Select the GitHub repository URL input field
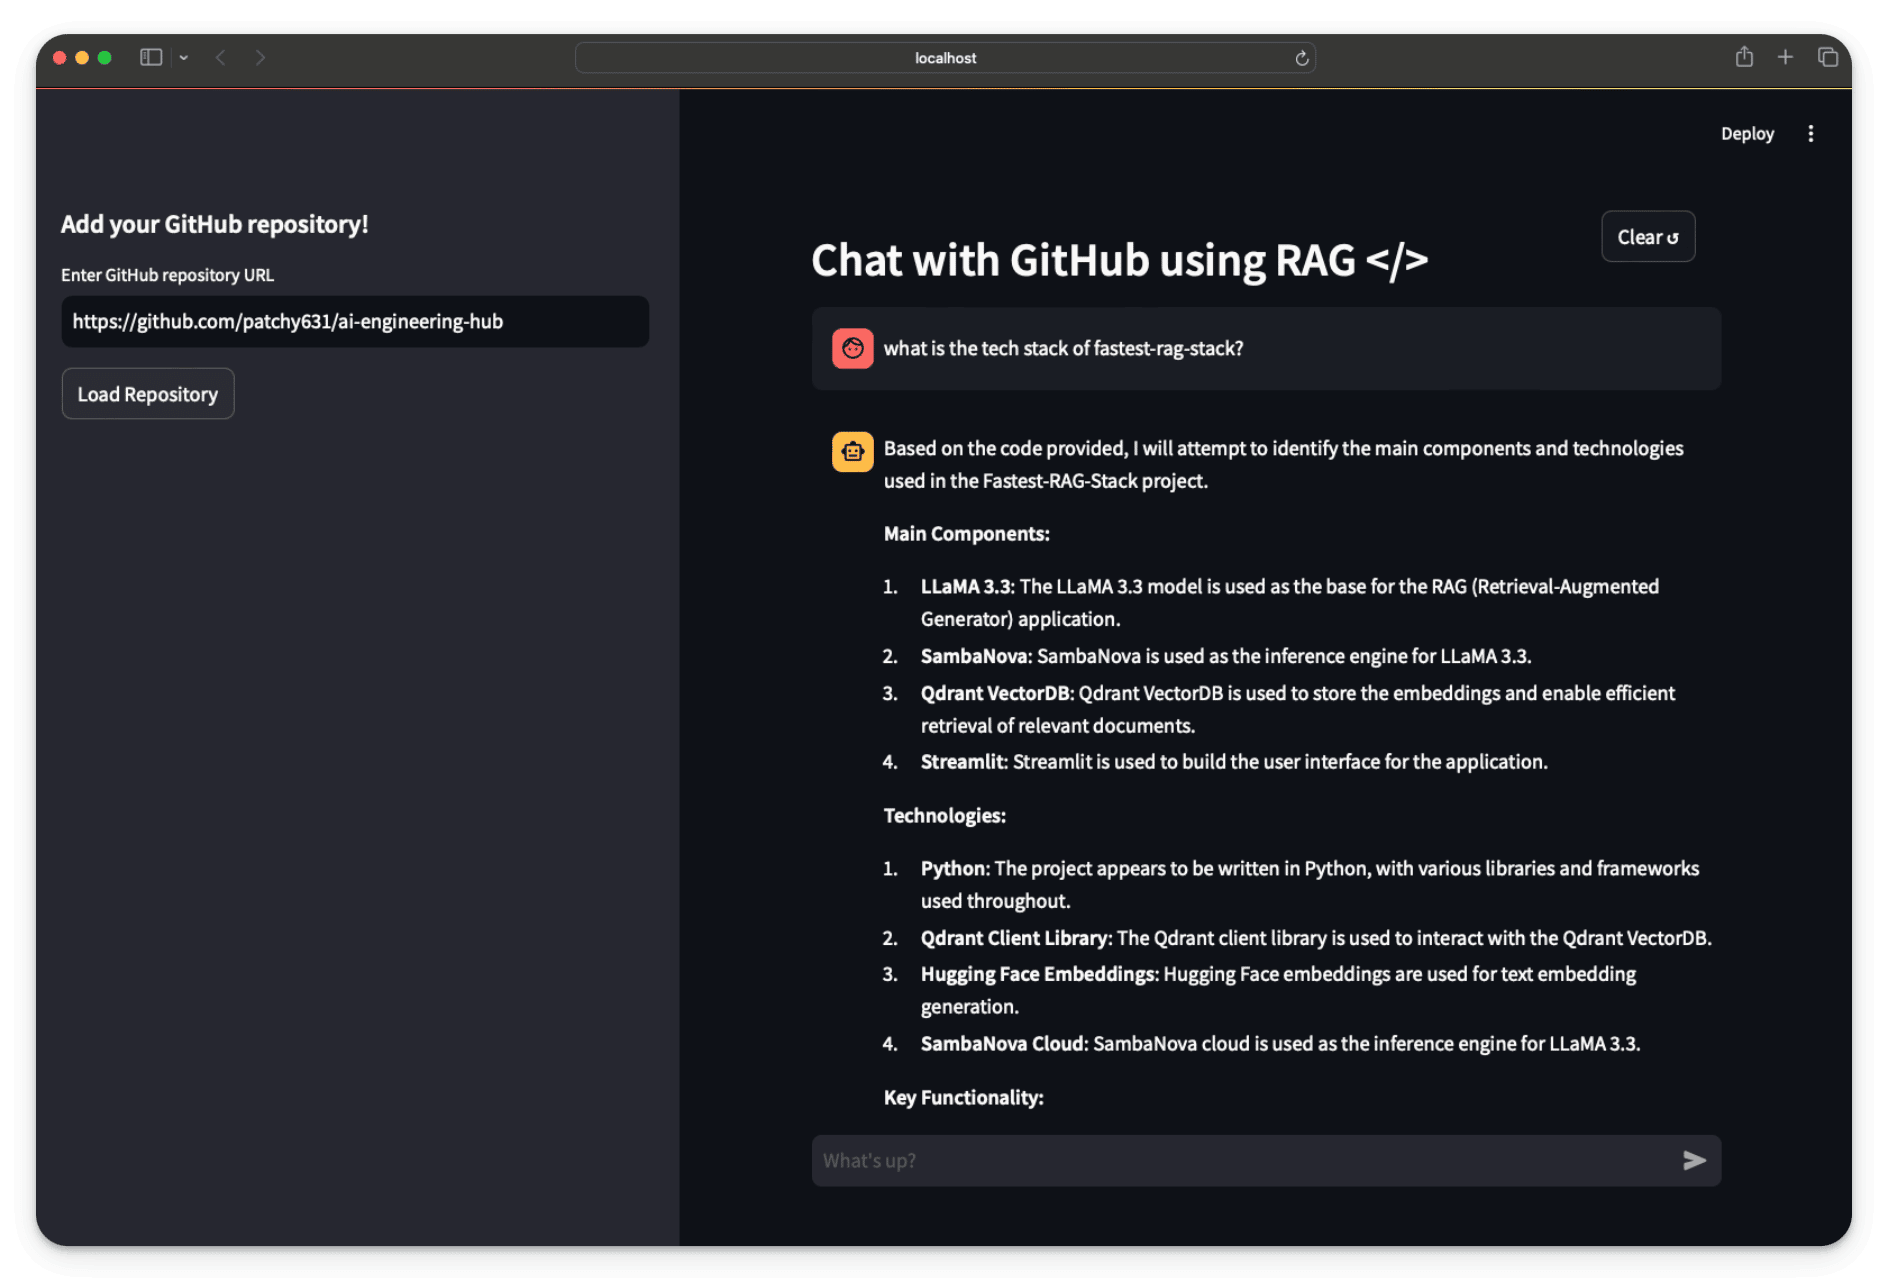This screenshot has width=1888, height=1280. tap(354, 322)
